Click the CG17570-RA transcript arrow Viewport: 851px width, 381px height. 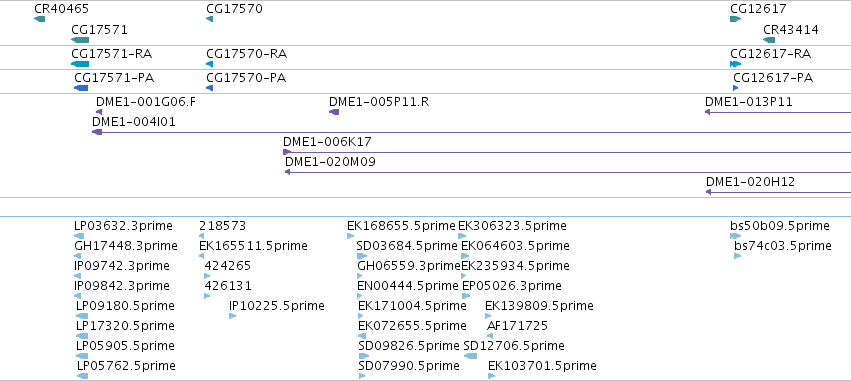point(209,64)
